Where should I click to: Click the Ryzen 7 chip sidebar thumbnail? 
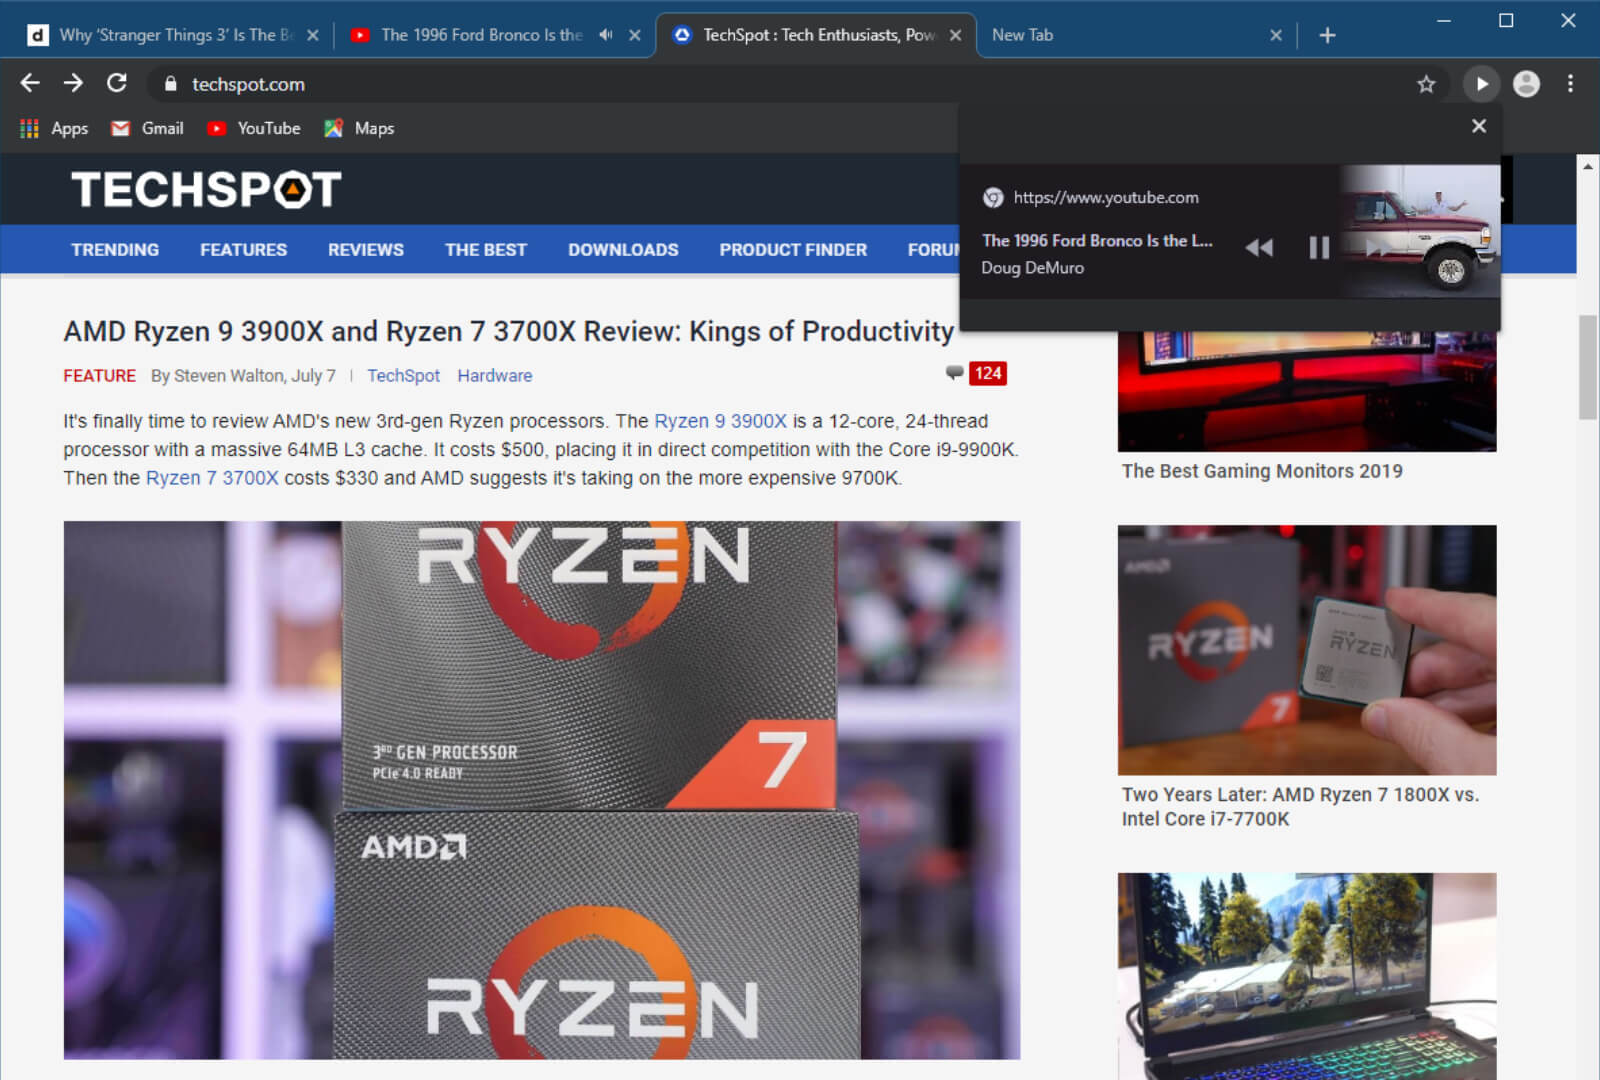1307,650
